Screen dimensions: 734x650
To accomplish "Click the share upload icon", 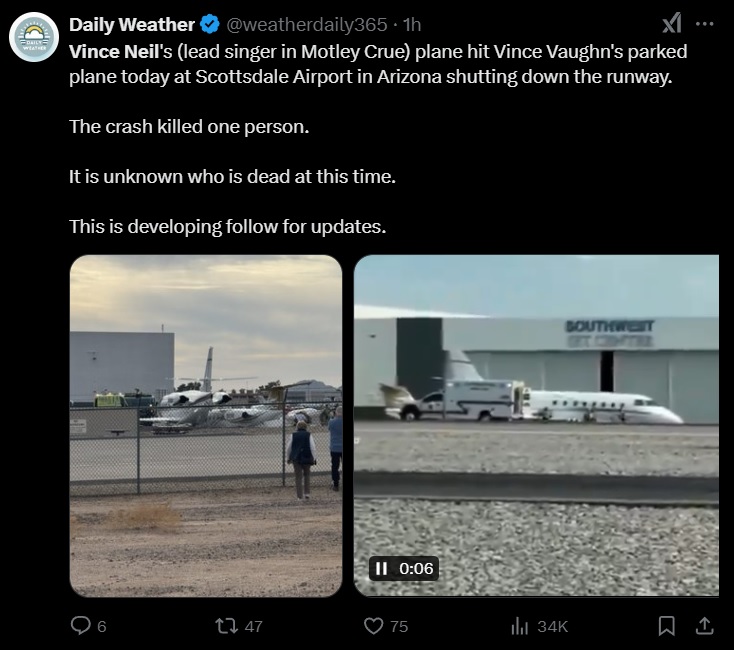I will tap(704, 626).
